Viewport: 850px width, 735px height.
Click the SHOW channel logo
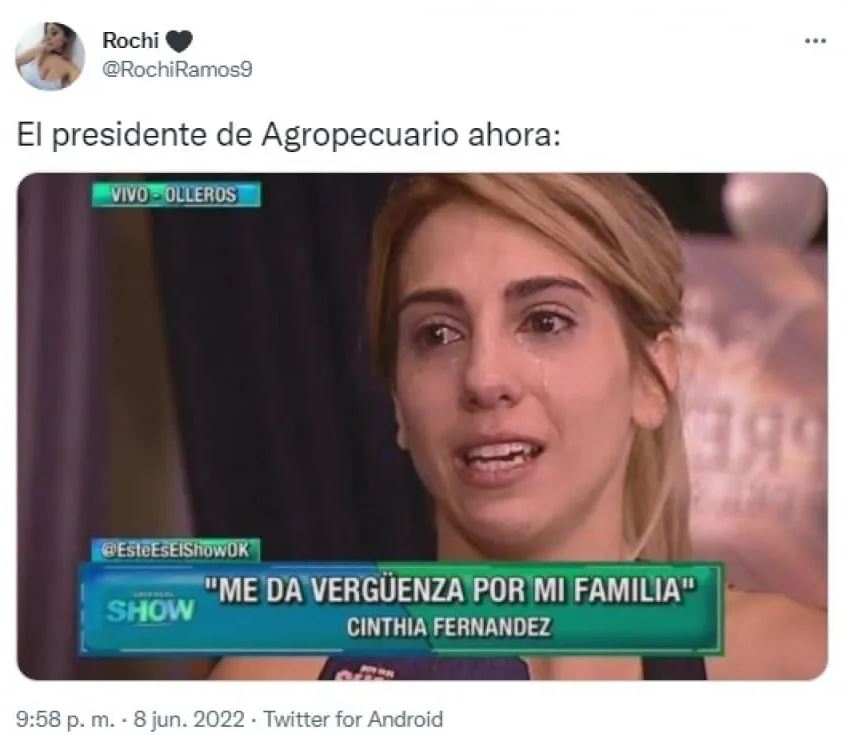(x=150, y=610)
